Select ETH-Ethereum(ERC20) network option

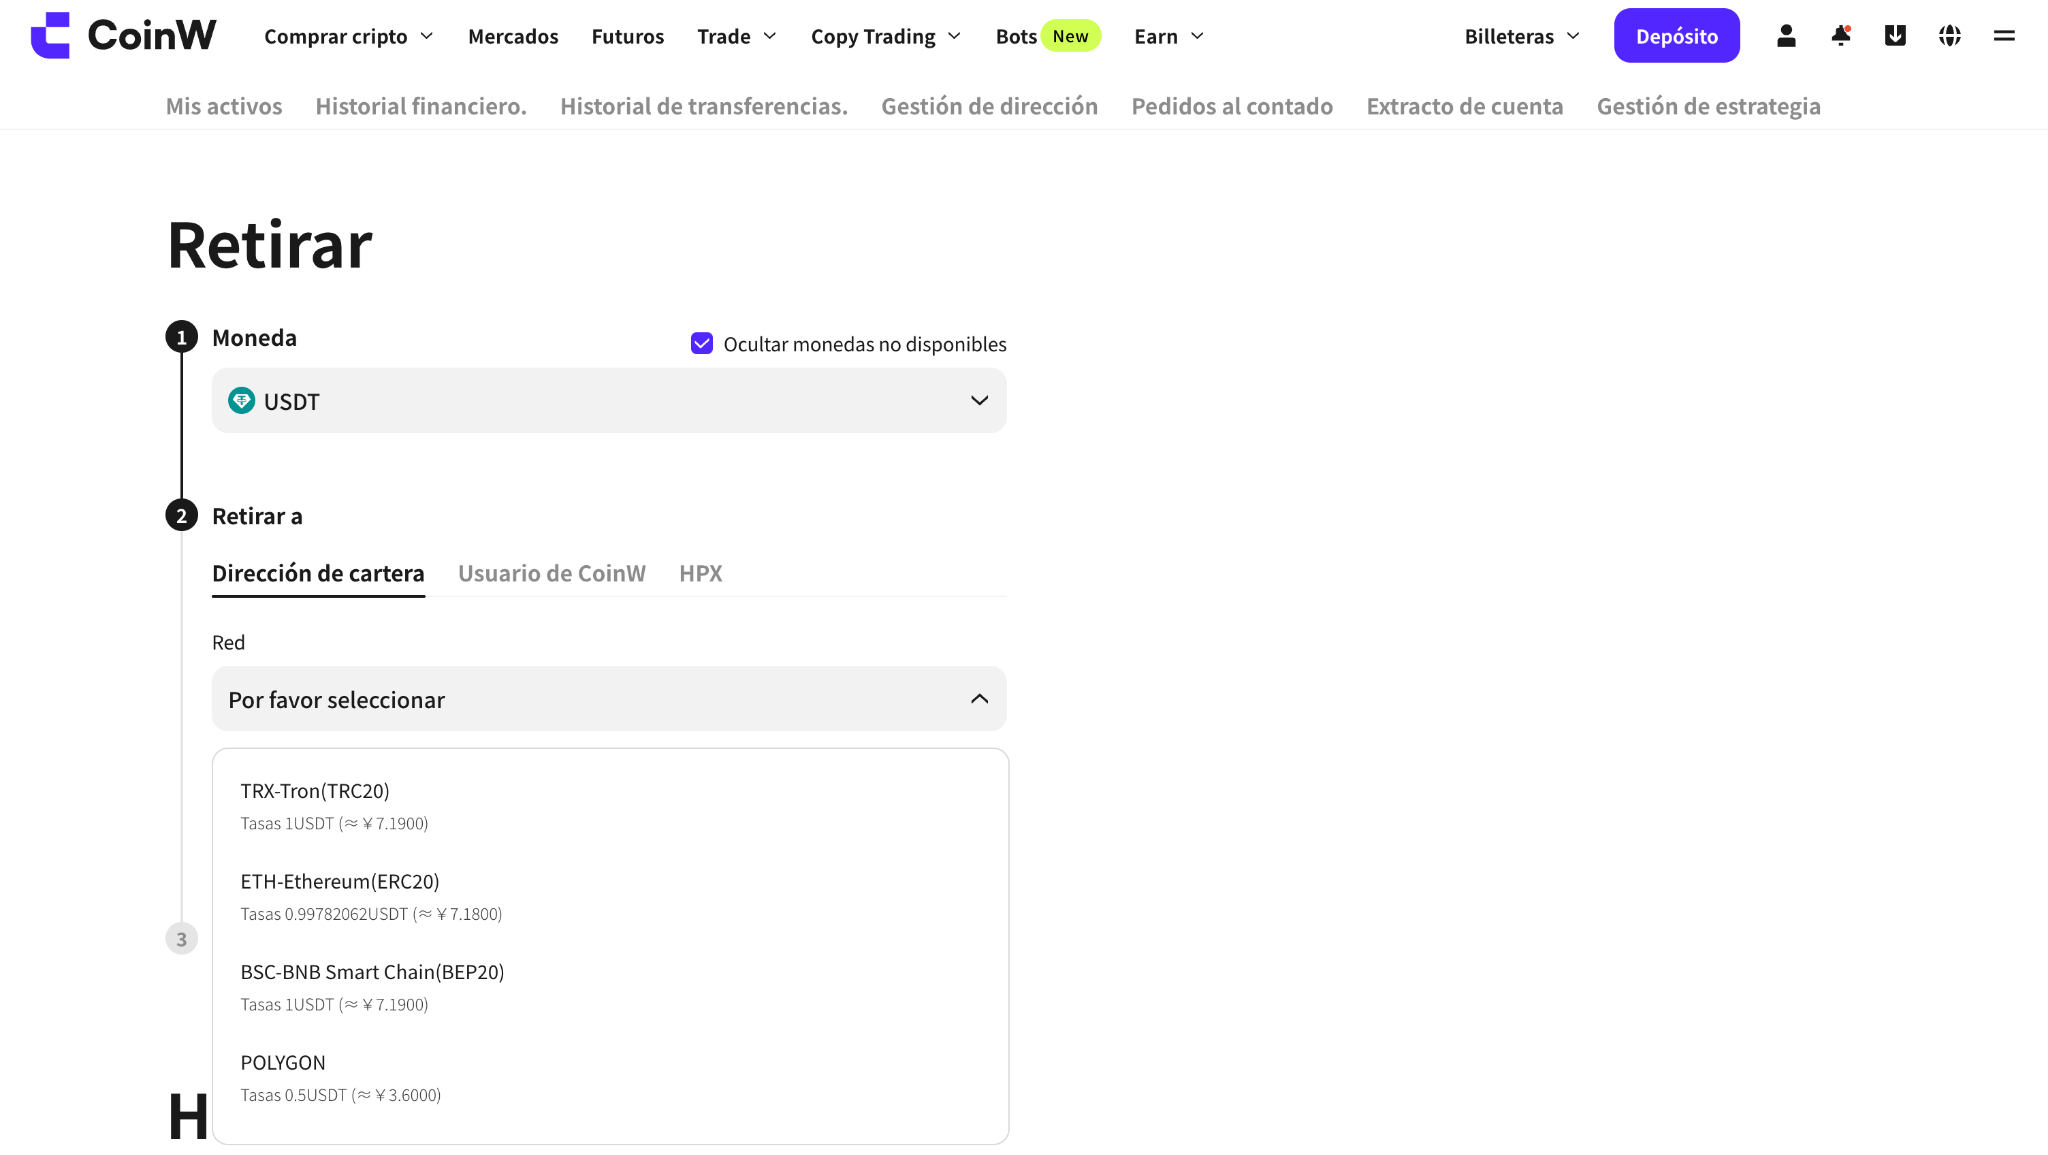coord(610,897)
